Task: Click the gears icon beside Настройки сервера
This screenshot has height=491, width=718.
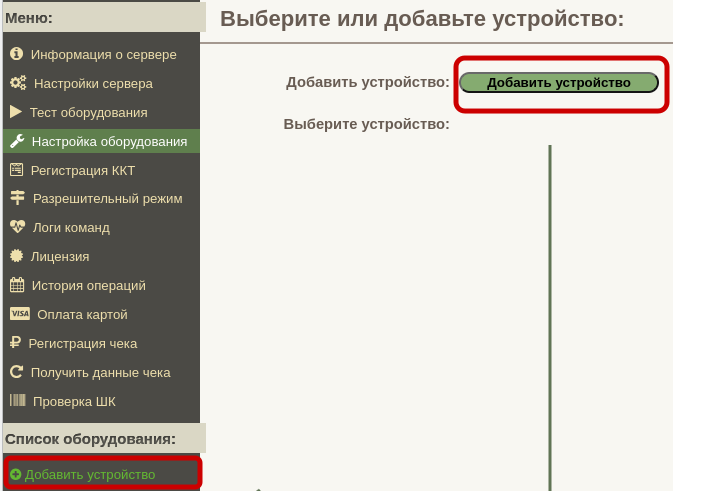Action: pos(18,83)
